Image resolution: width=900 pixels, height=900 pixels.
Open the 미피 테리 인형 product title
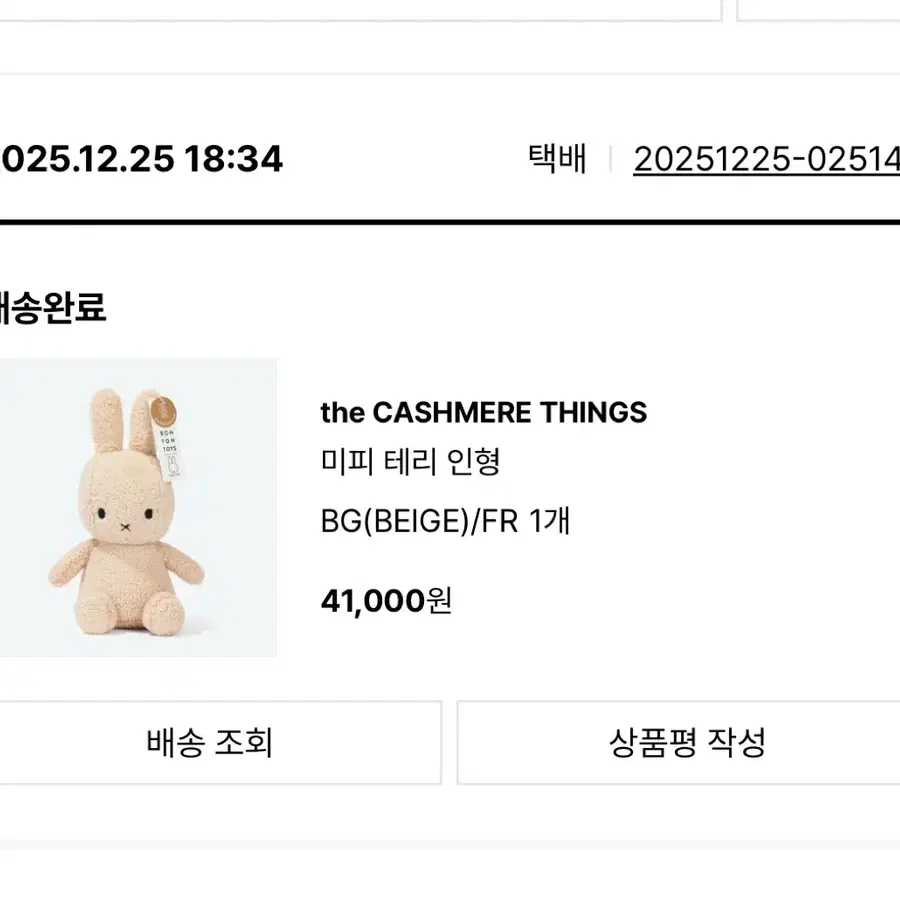click(410, 461)
